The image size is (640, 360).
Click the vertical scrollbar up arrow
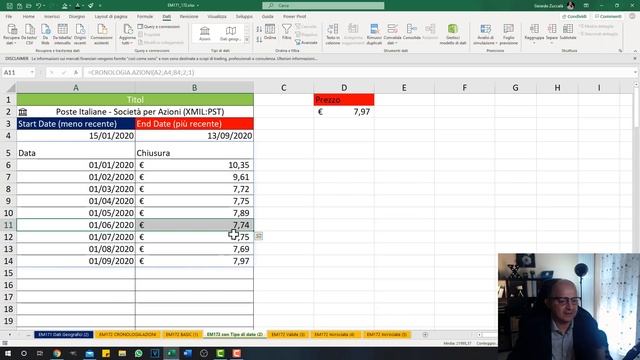coord(636,84)
